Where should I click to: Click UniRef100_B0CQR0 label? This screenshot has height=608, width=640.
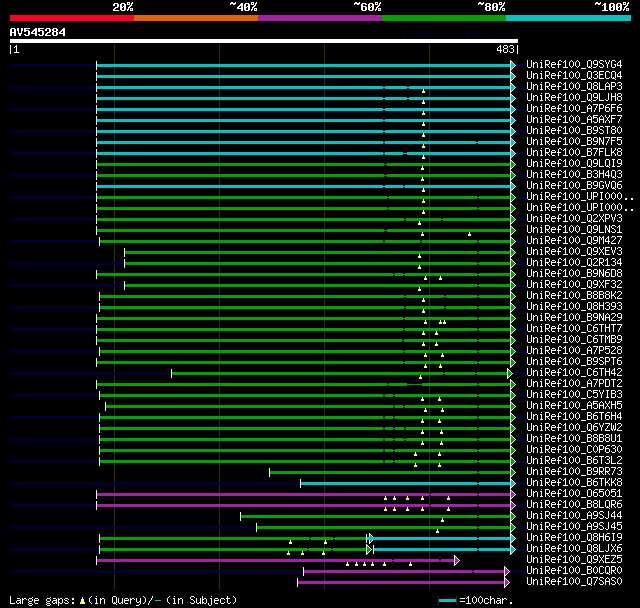tap(574, 571)
